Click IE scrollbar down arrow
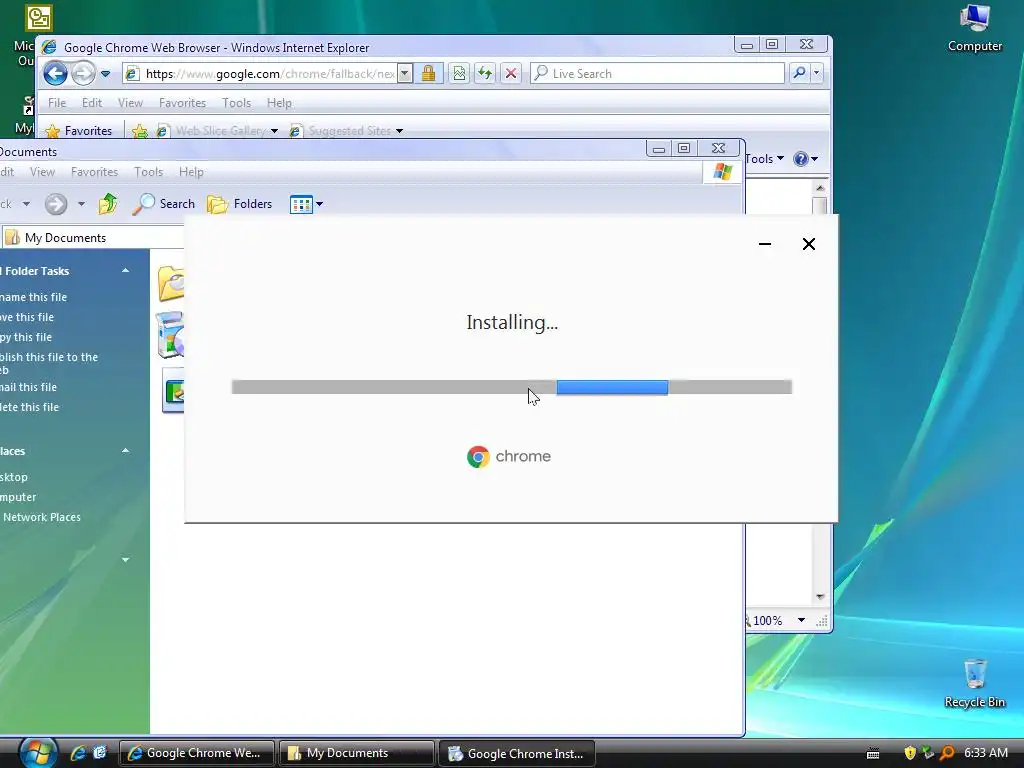 820,597
